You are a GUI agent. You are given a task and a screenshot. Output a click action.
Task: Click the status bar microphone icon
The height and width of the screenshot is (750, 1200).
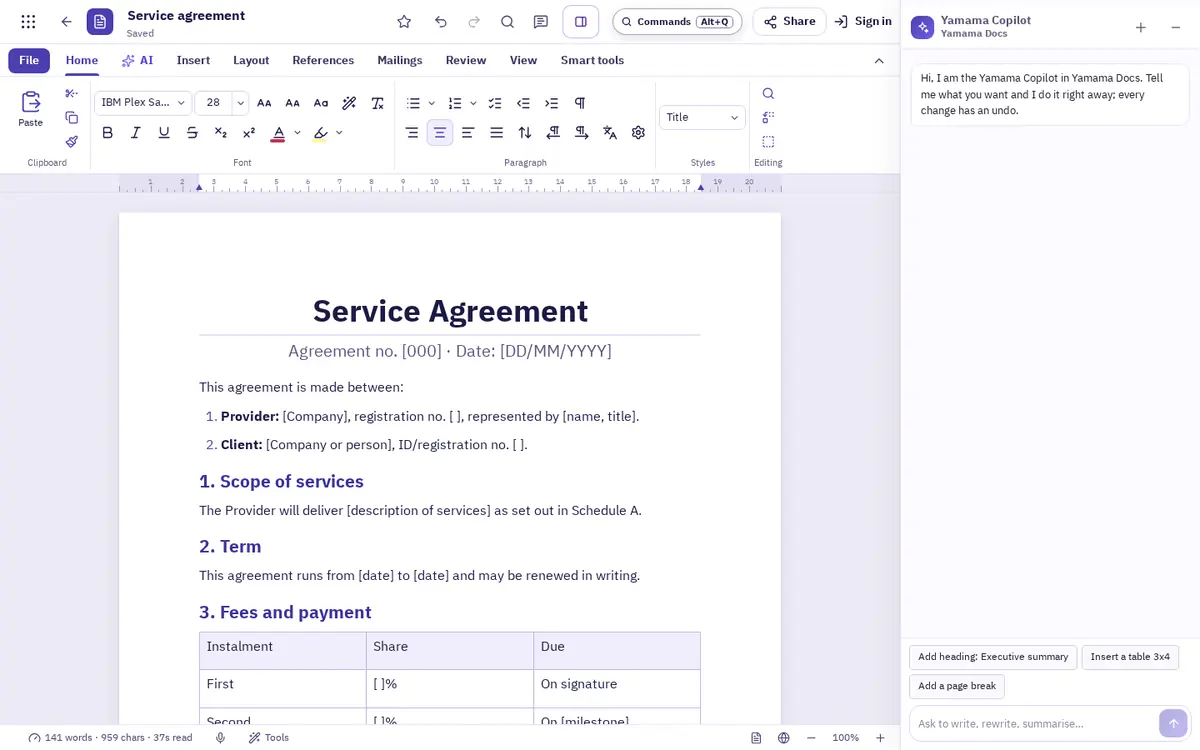[x=220, y=738]
